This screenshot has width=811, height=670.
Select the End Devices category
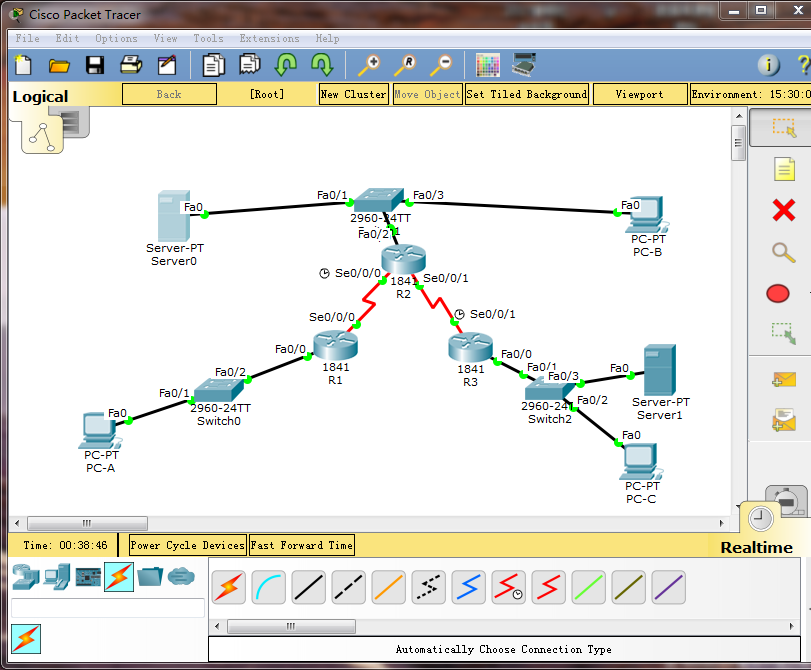56,577
